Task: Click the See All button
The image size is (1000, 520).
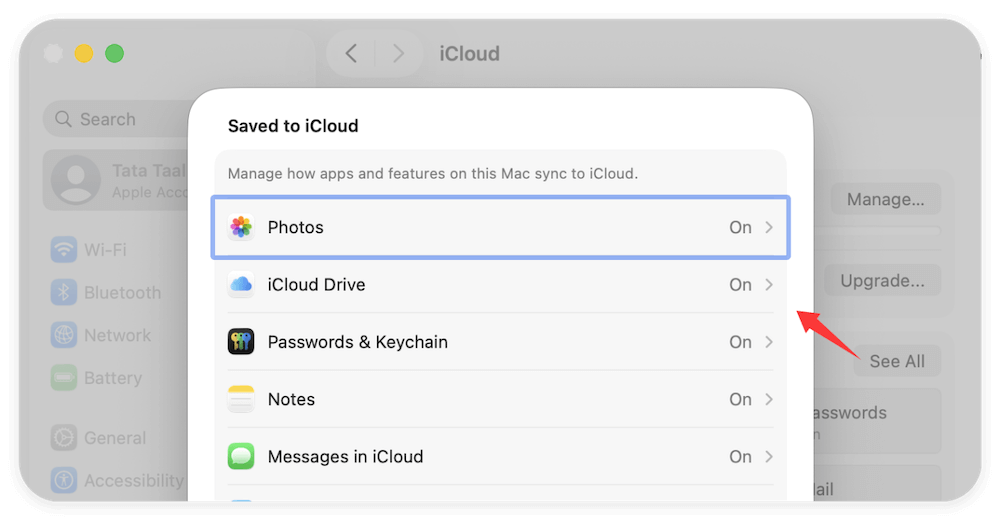Action: coord(896,361)
